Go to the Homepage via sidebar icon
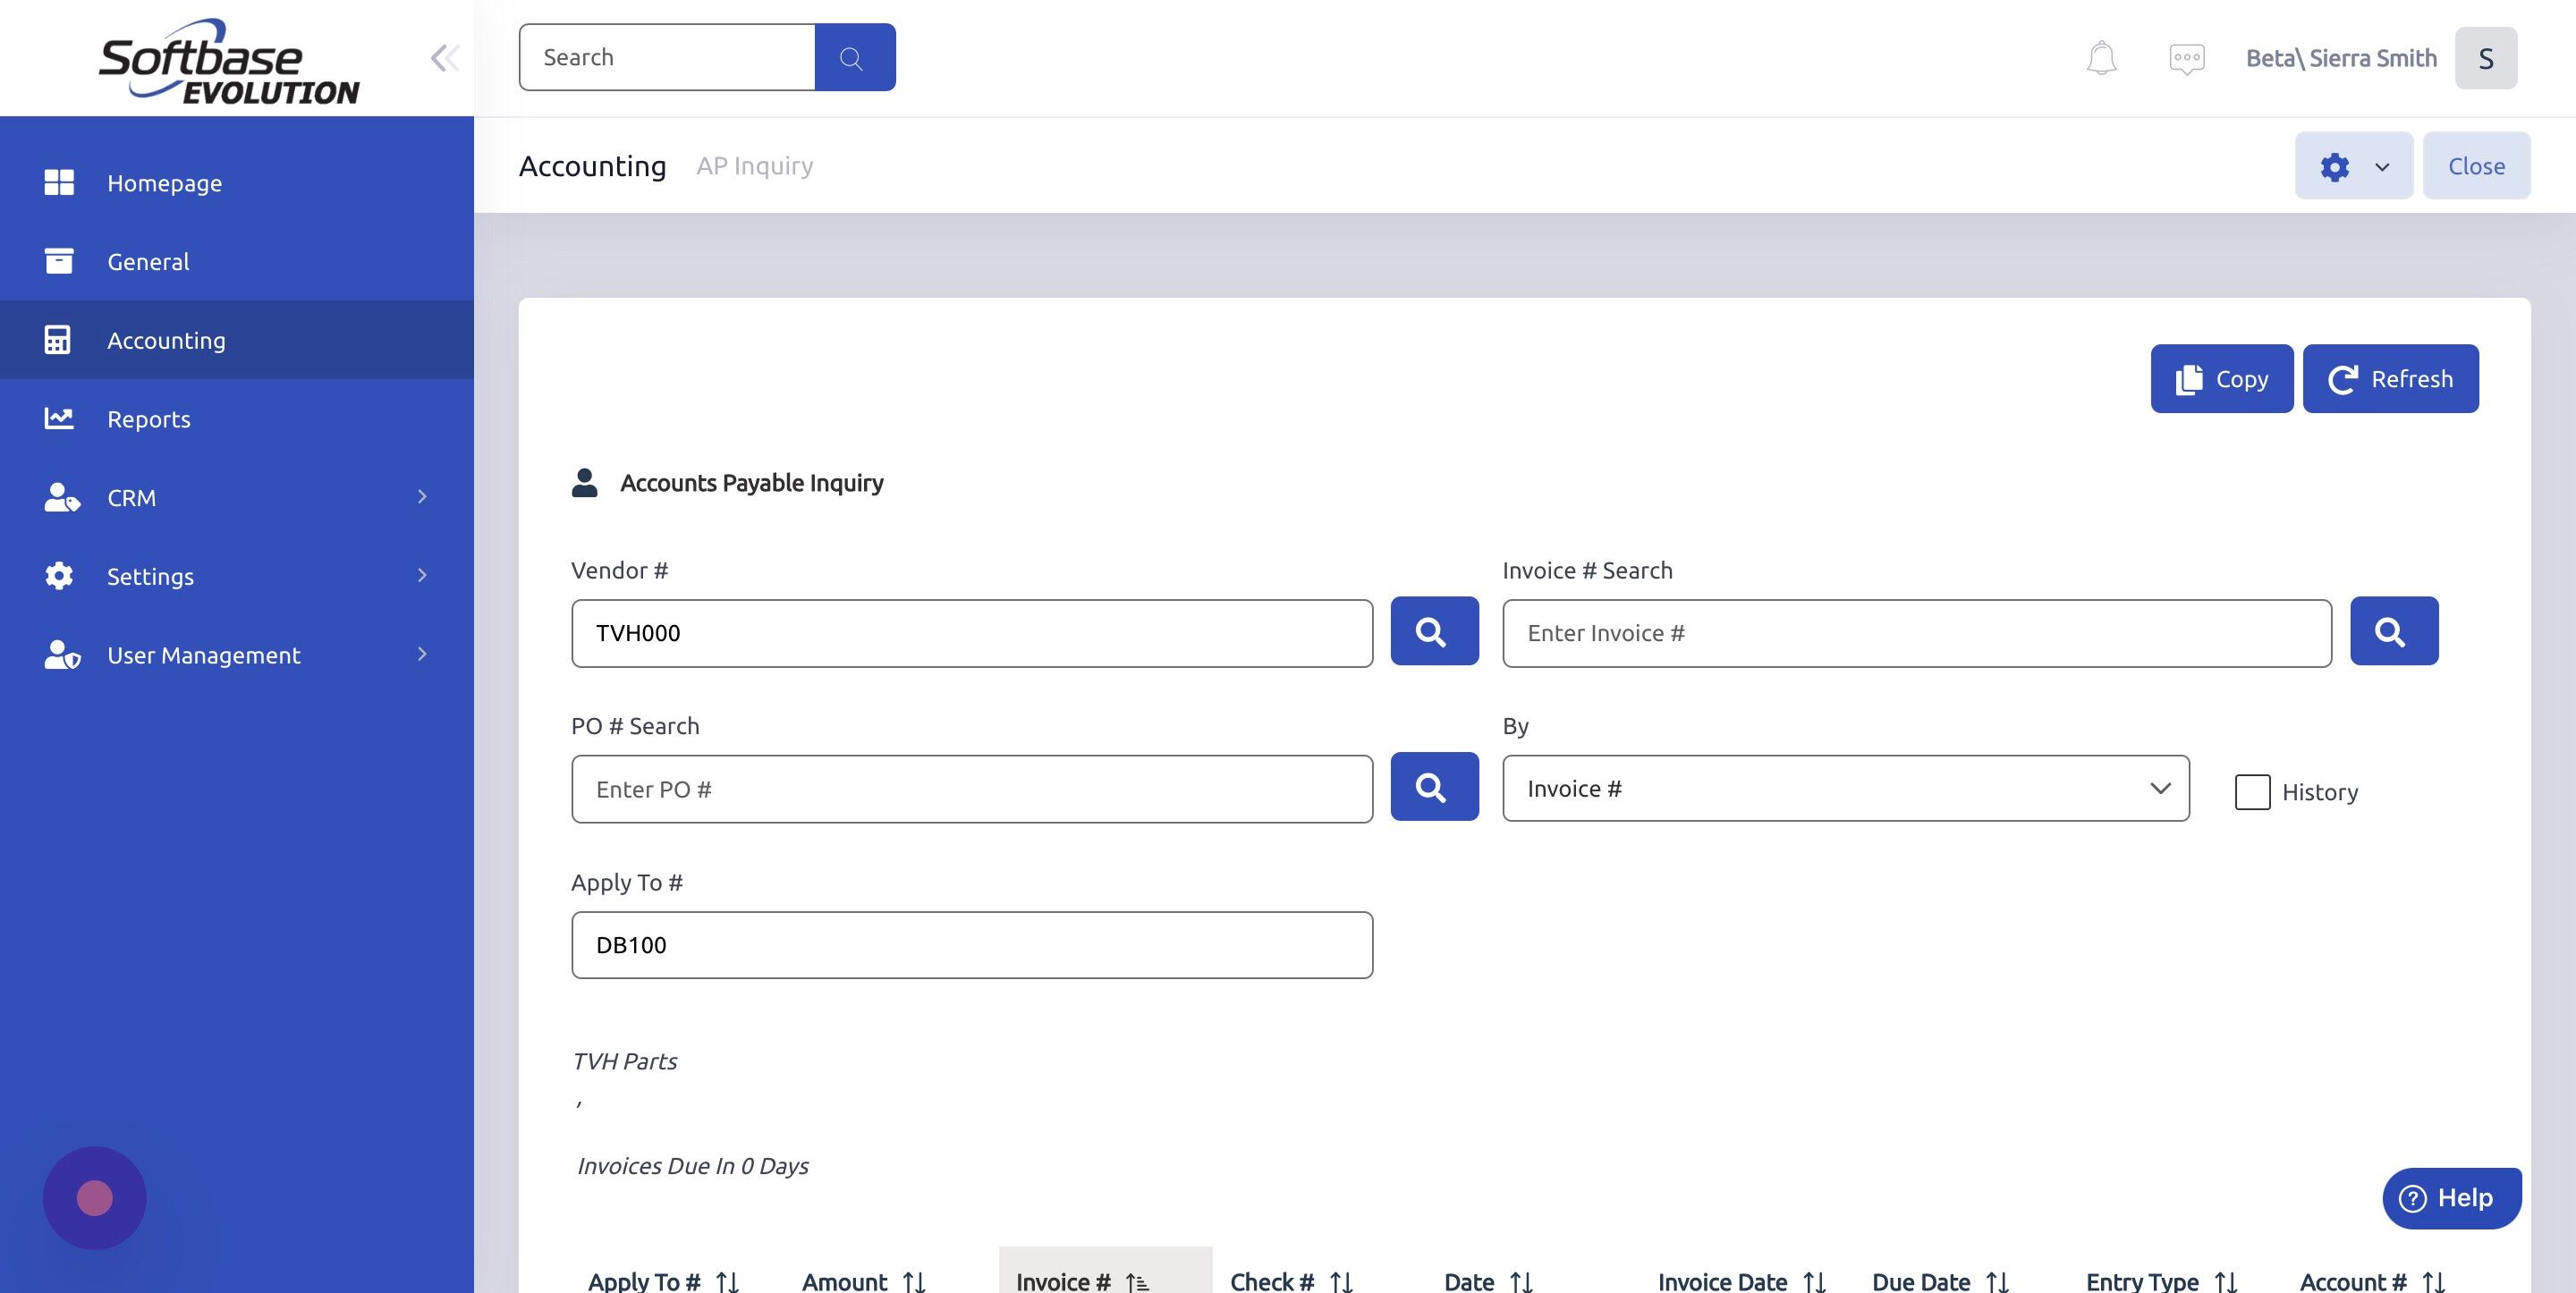 [x=60, y=182]
